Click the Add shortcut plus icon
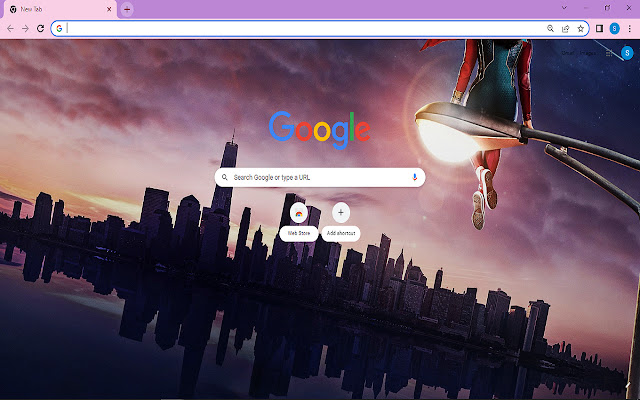This screenshot has height=400, width=640. coord(341,213)
